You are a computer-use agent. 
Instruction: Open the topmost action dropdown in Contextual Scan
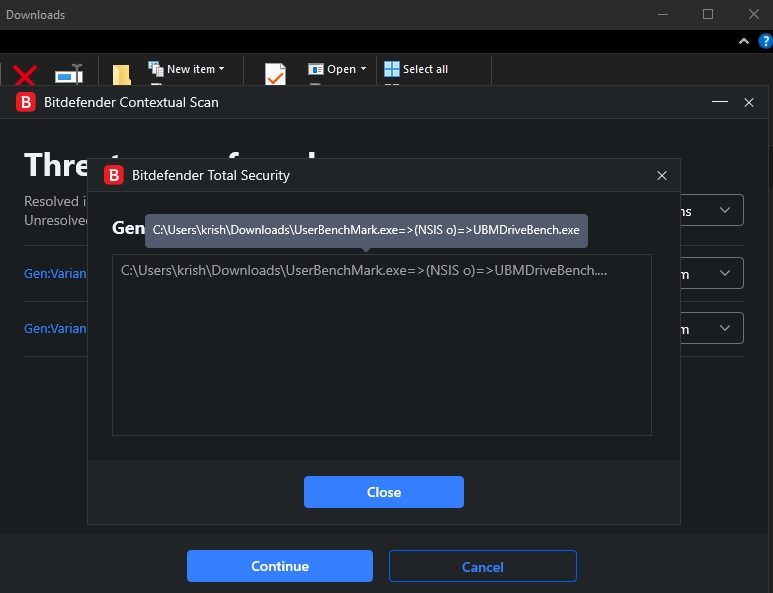(x=712, y=210)
